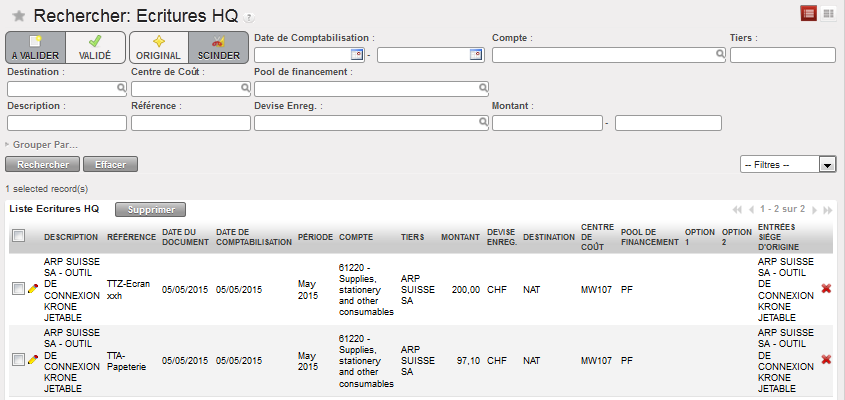Delete the TTA-Papeterie row with red X
Screen dimensions: 845x400
[x=826, y=359]
